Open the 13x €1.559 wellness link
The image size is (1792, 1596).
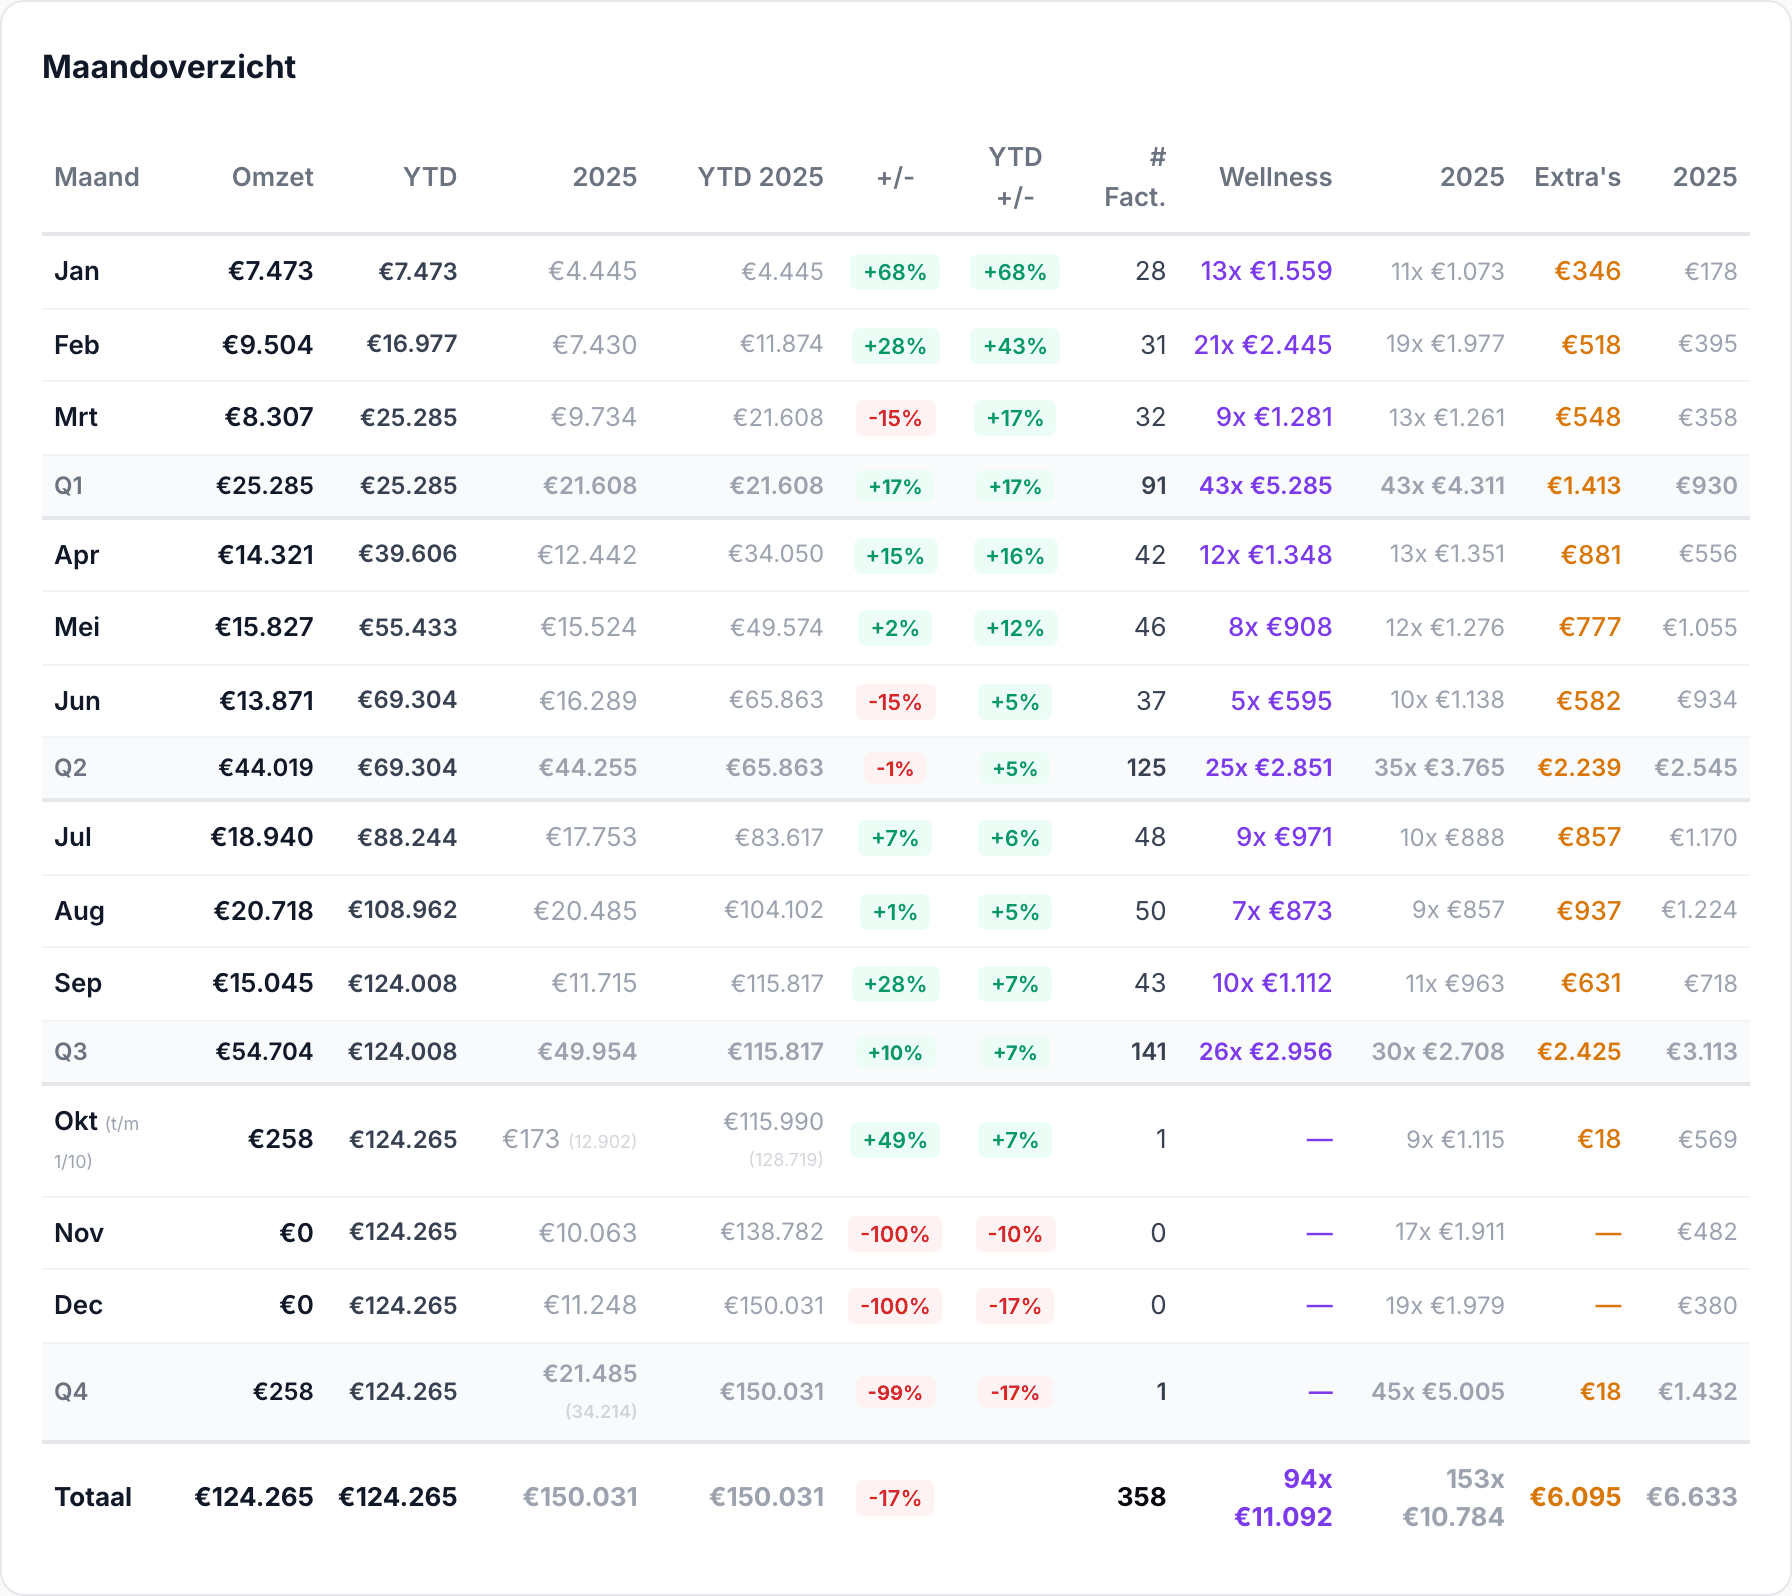[1266, 271]
